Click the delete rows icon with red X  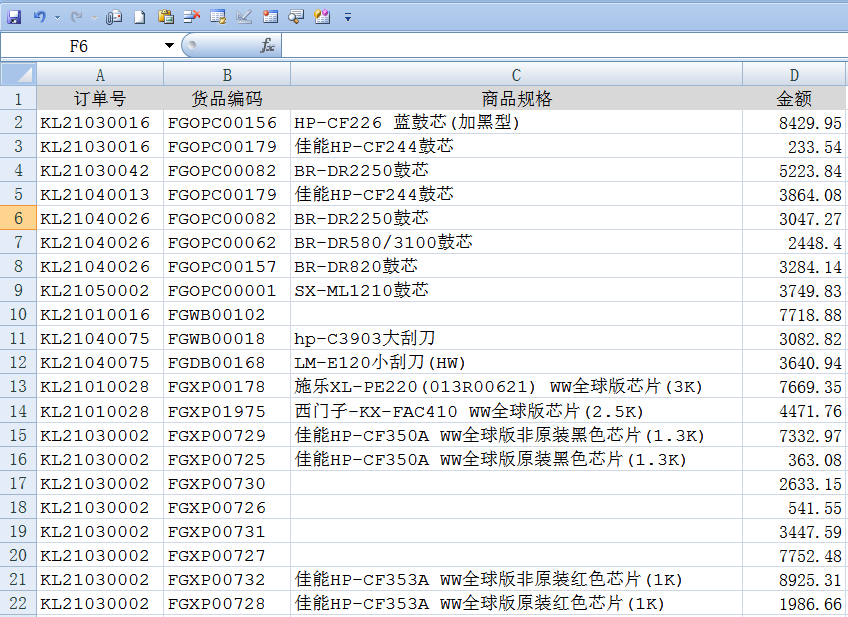(191, 17)
